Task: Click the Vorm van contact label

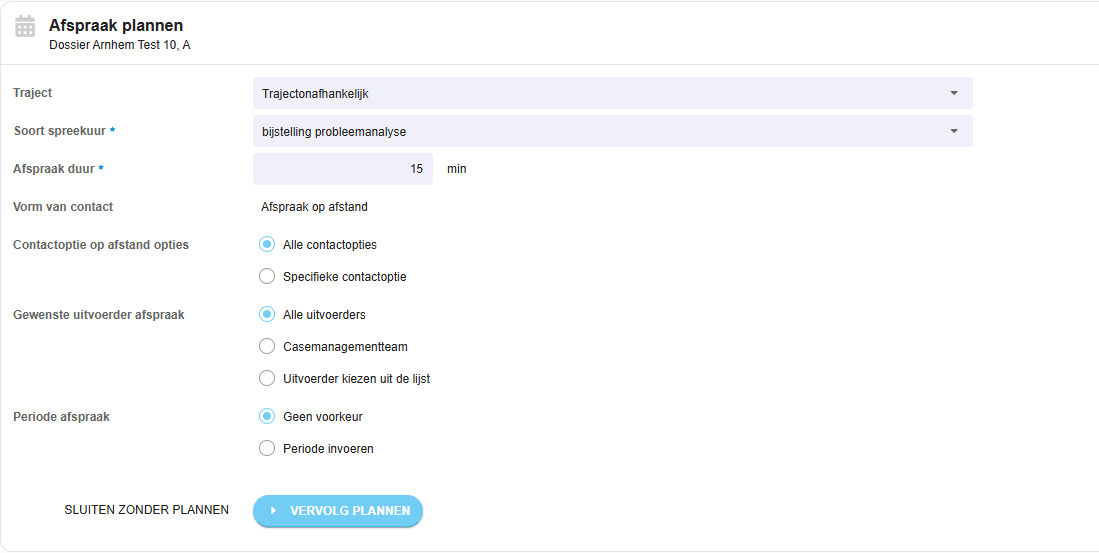Action: [63, 207]
